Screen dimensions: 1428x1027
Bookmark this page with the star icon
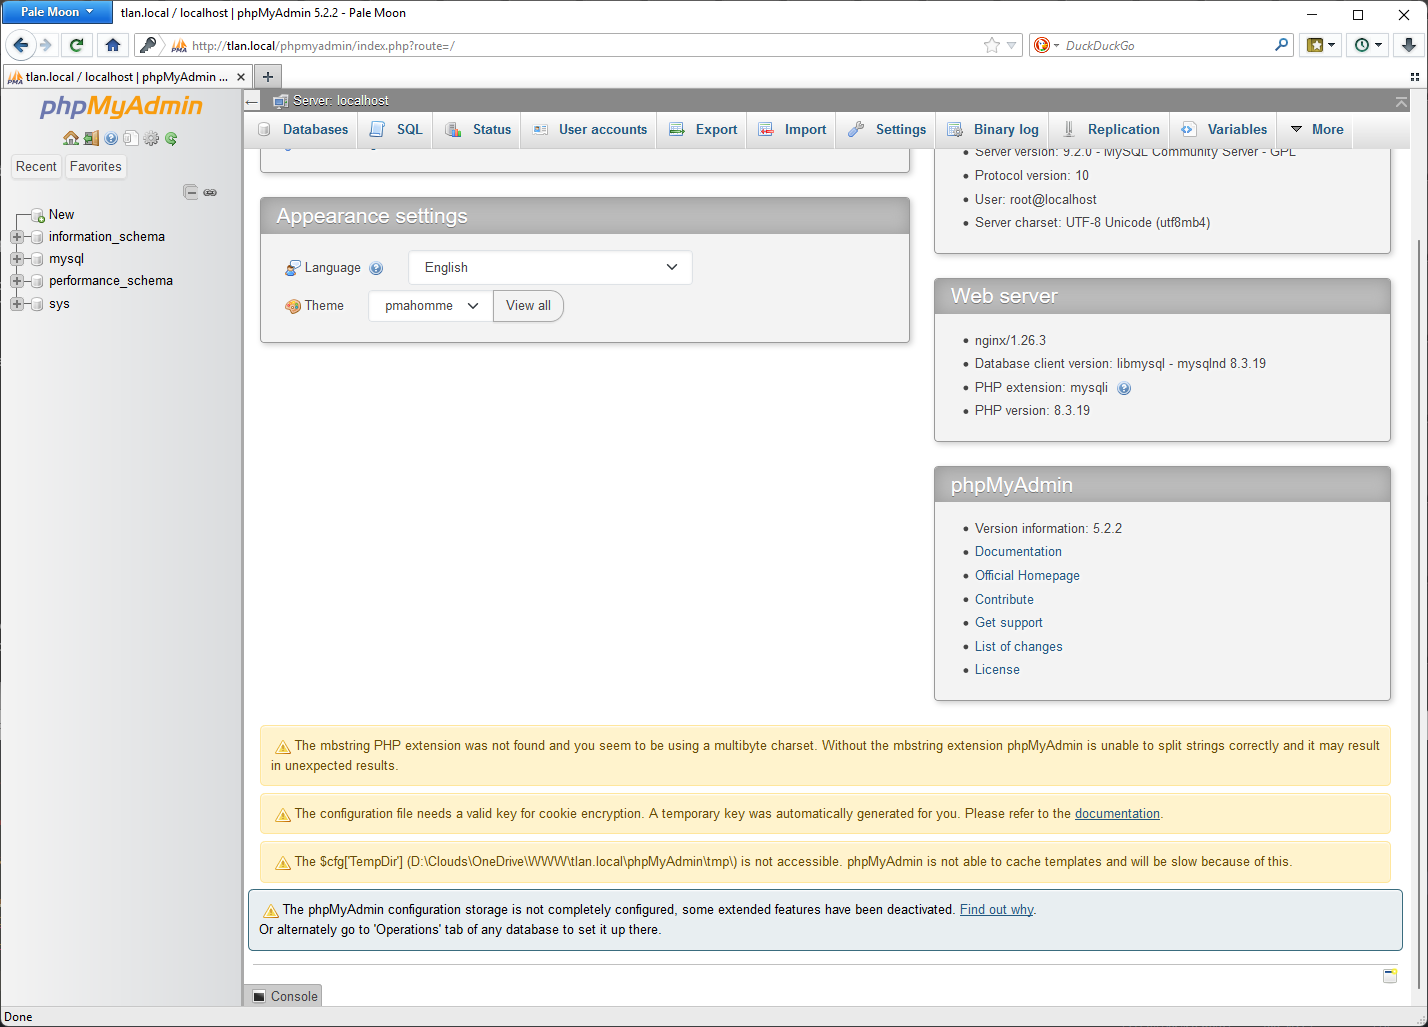click(992, 45)
